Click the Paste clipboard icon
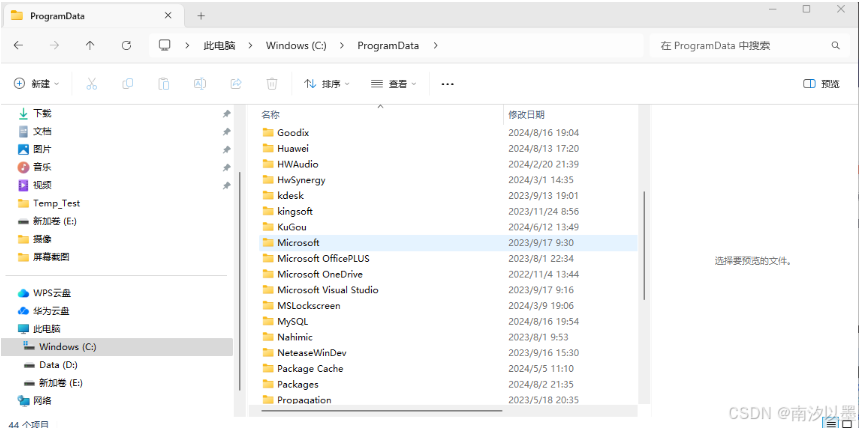This screenshot has width=859, height=428. click(x=163, y=84)
